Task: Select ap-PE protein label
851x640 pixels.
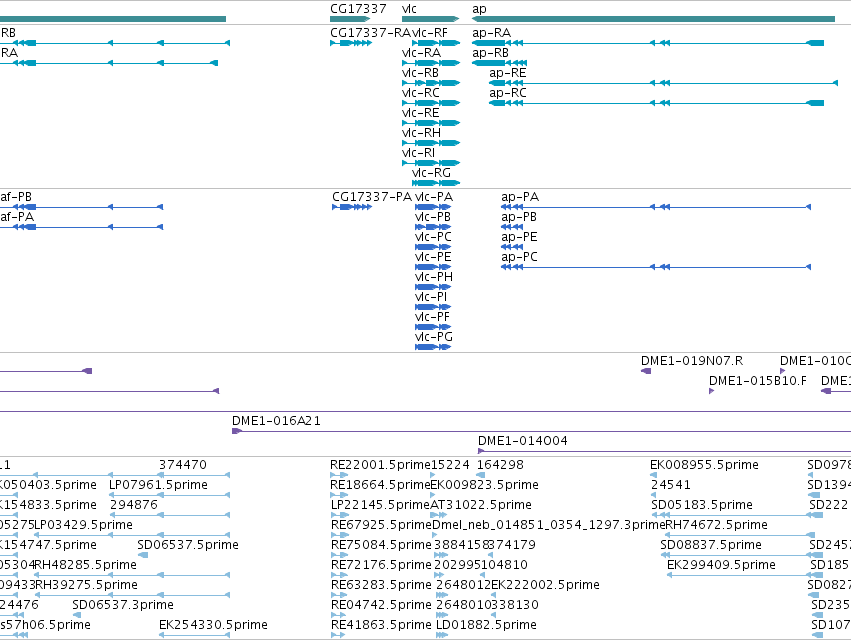Action: 519,237
